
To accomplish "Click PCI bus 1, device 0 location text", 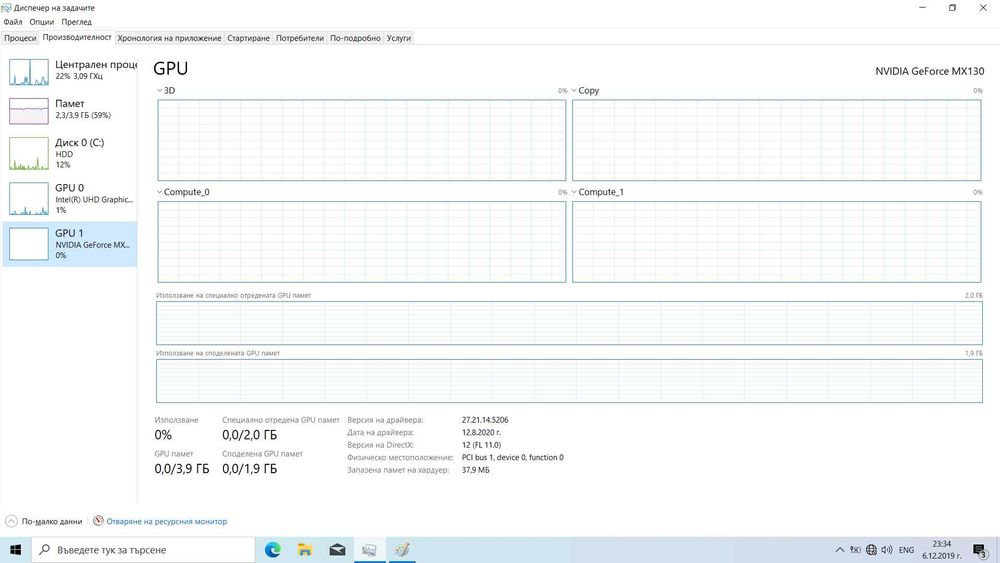I will pos(513,457).
